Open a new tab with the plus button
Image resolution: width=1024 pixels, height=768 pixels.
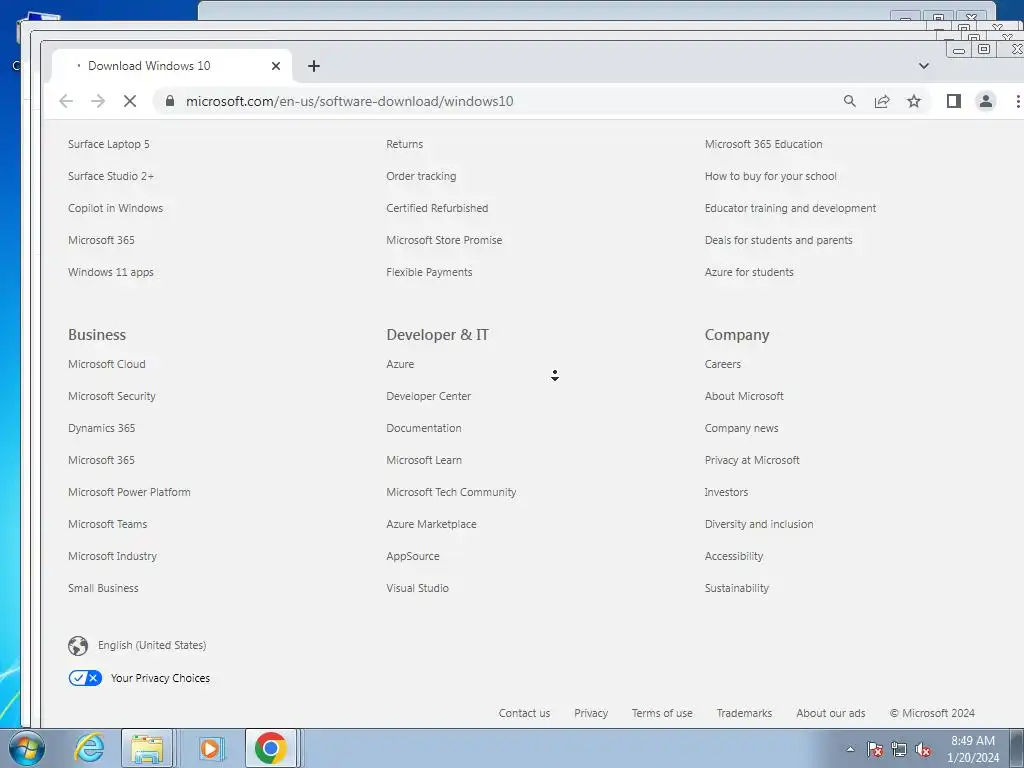pyautogui.click(x=313, y=66)
